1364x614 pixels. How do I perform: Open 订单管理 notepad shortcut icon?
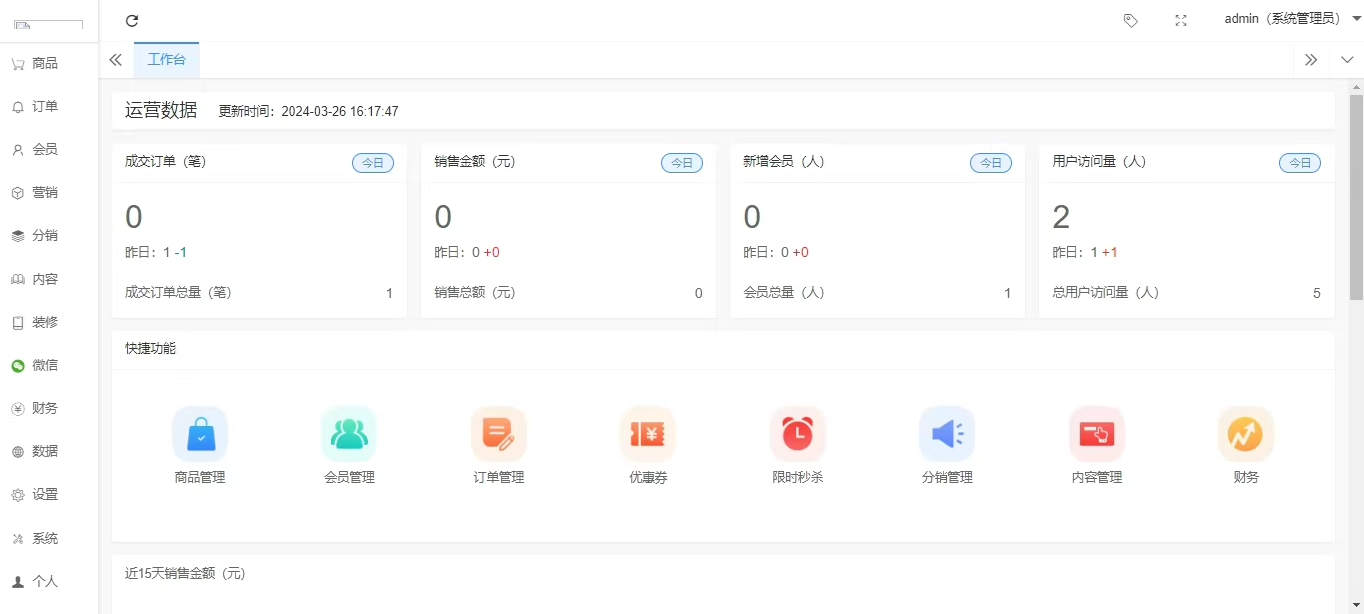pyautogui.click(x=499, y=434)
